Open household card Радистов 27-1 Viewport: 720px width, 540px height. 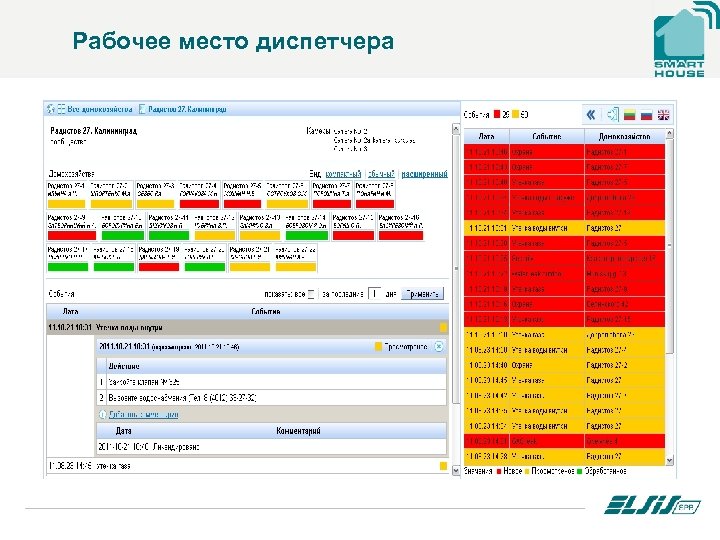pos(67,196)
